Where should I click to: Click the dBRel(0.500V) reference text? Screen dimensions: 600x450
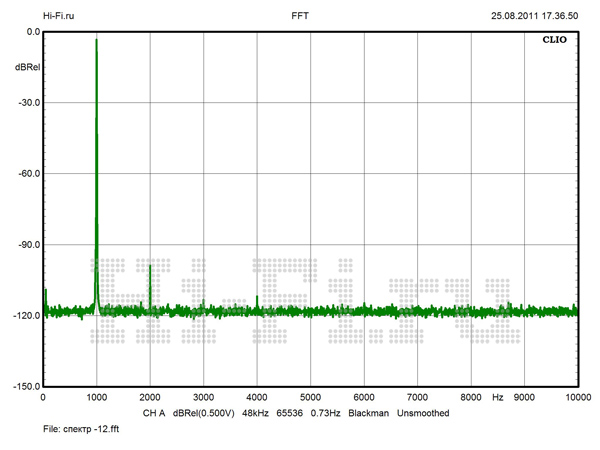(205, 413)
